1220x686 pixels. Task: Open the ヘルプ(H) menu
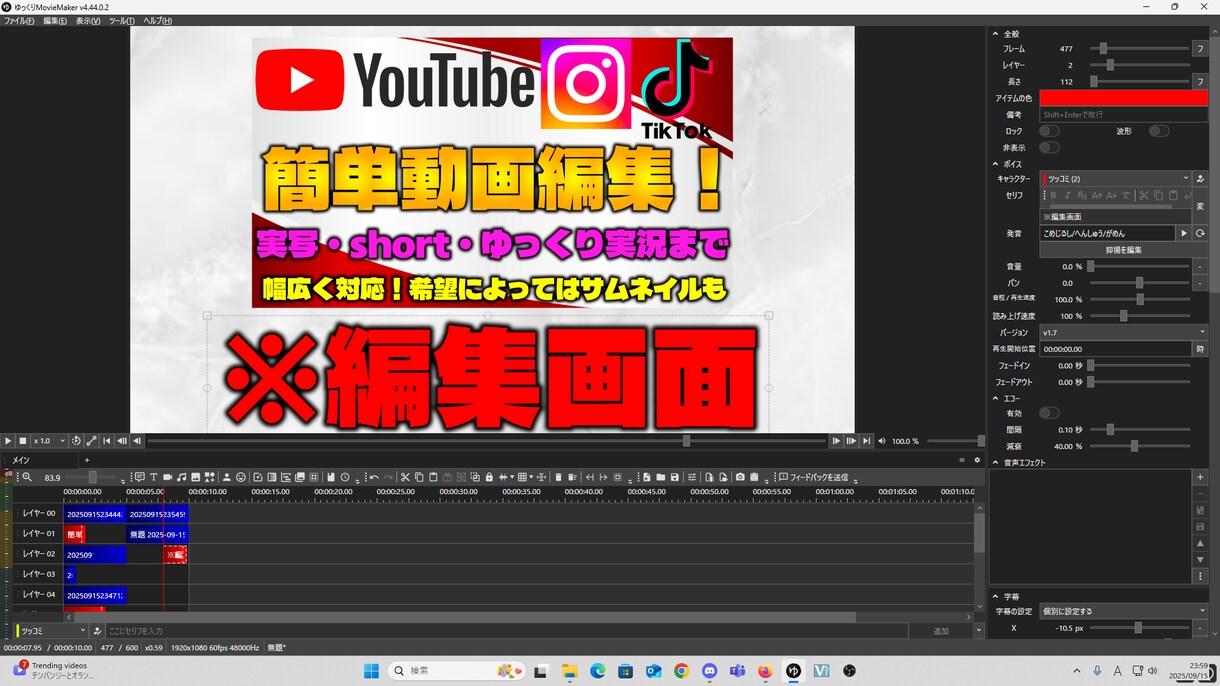click(x=157, y=20)
